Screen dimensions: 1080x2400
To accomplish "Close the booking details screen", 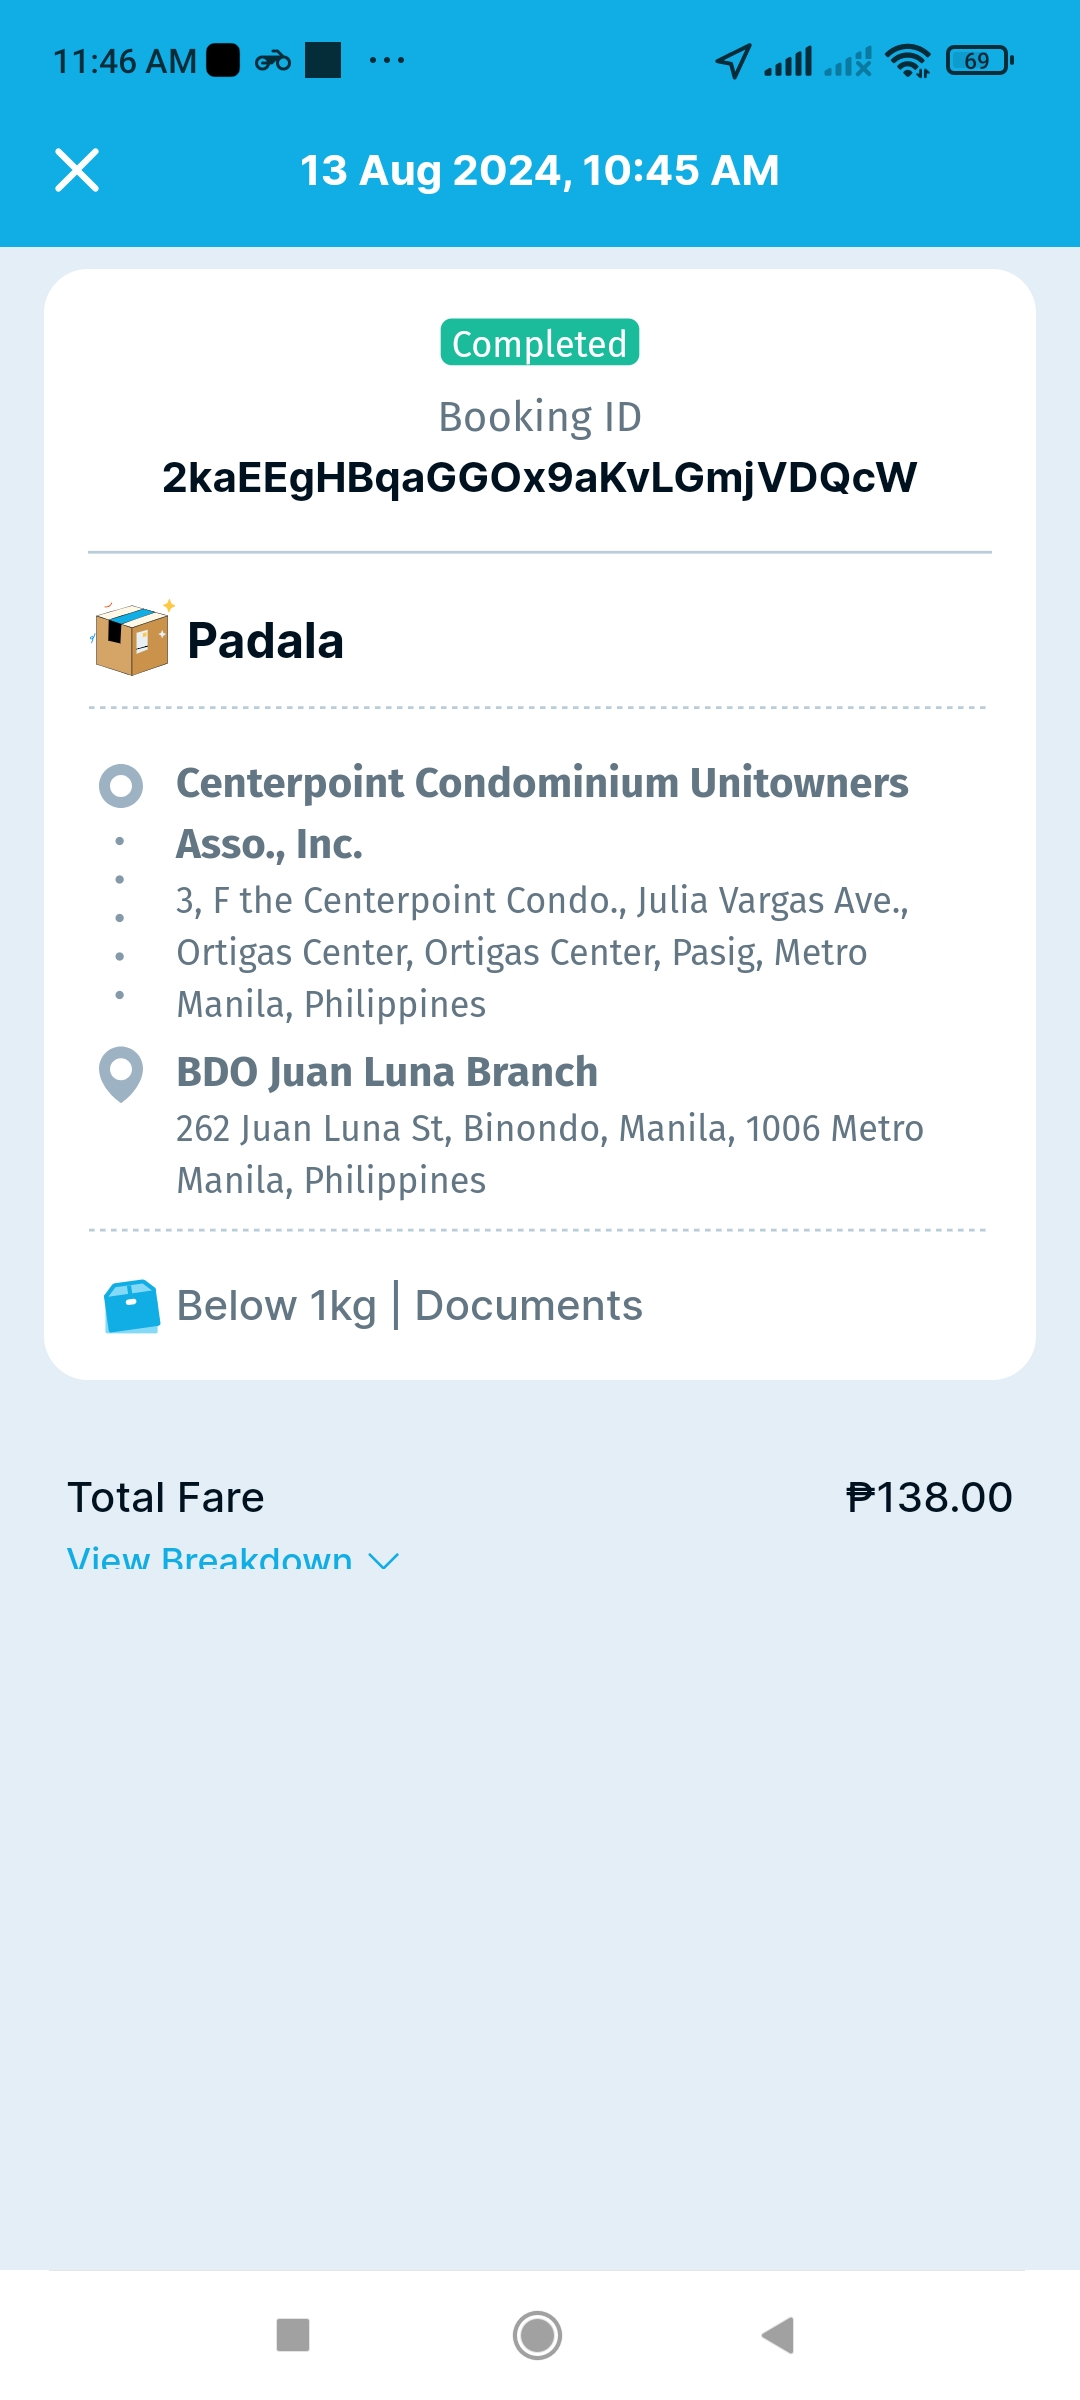I will tap(77, 170).
